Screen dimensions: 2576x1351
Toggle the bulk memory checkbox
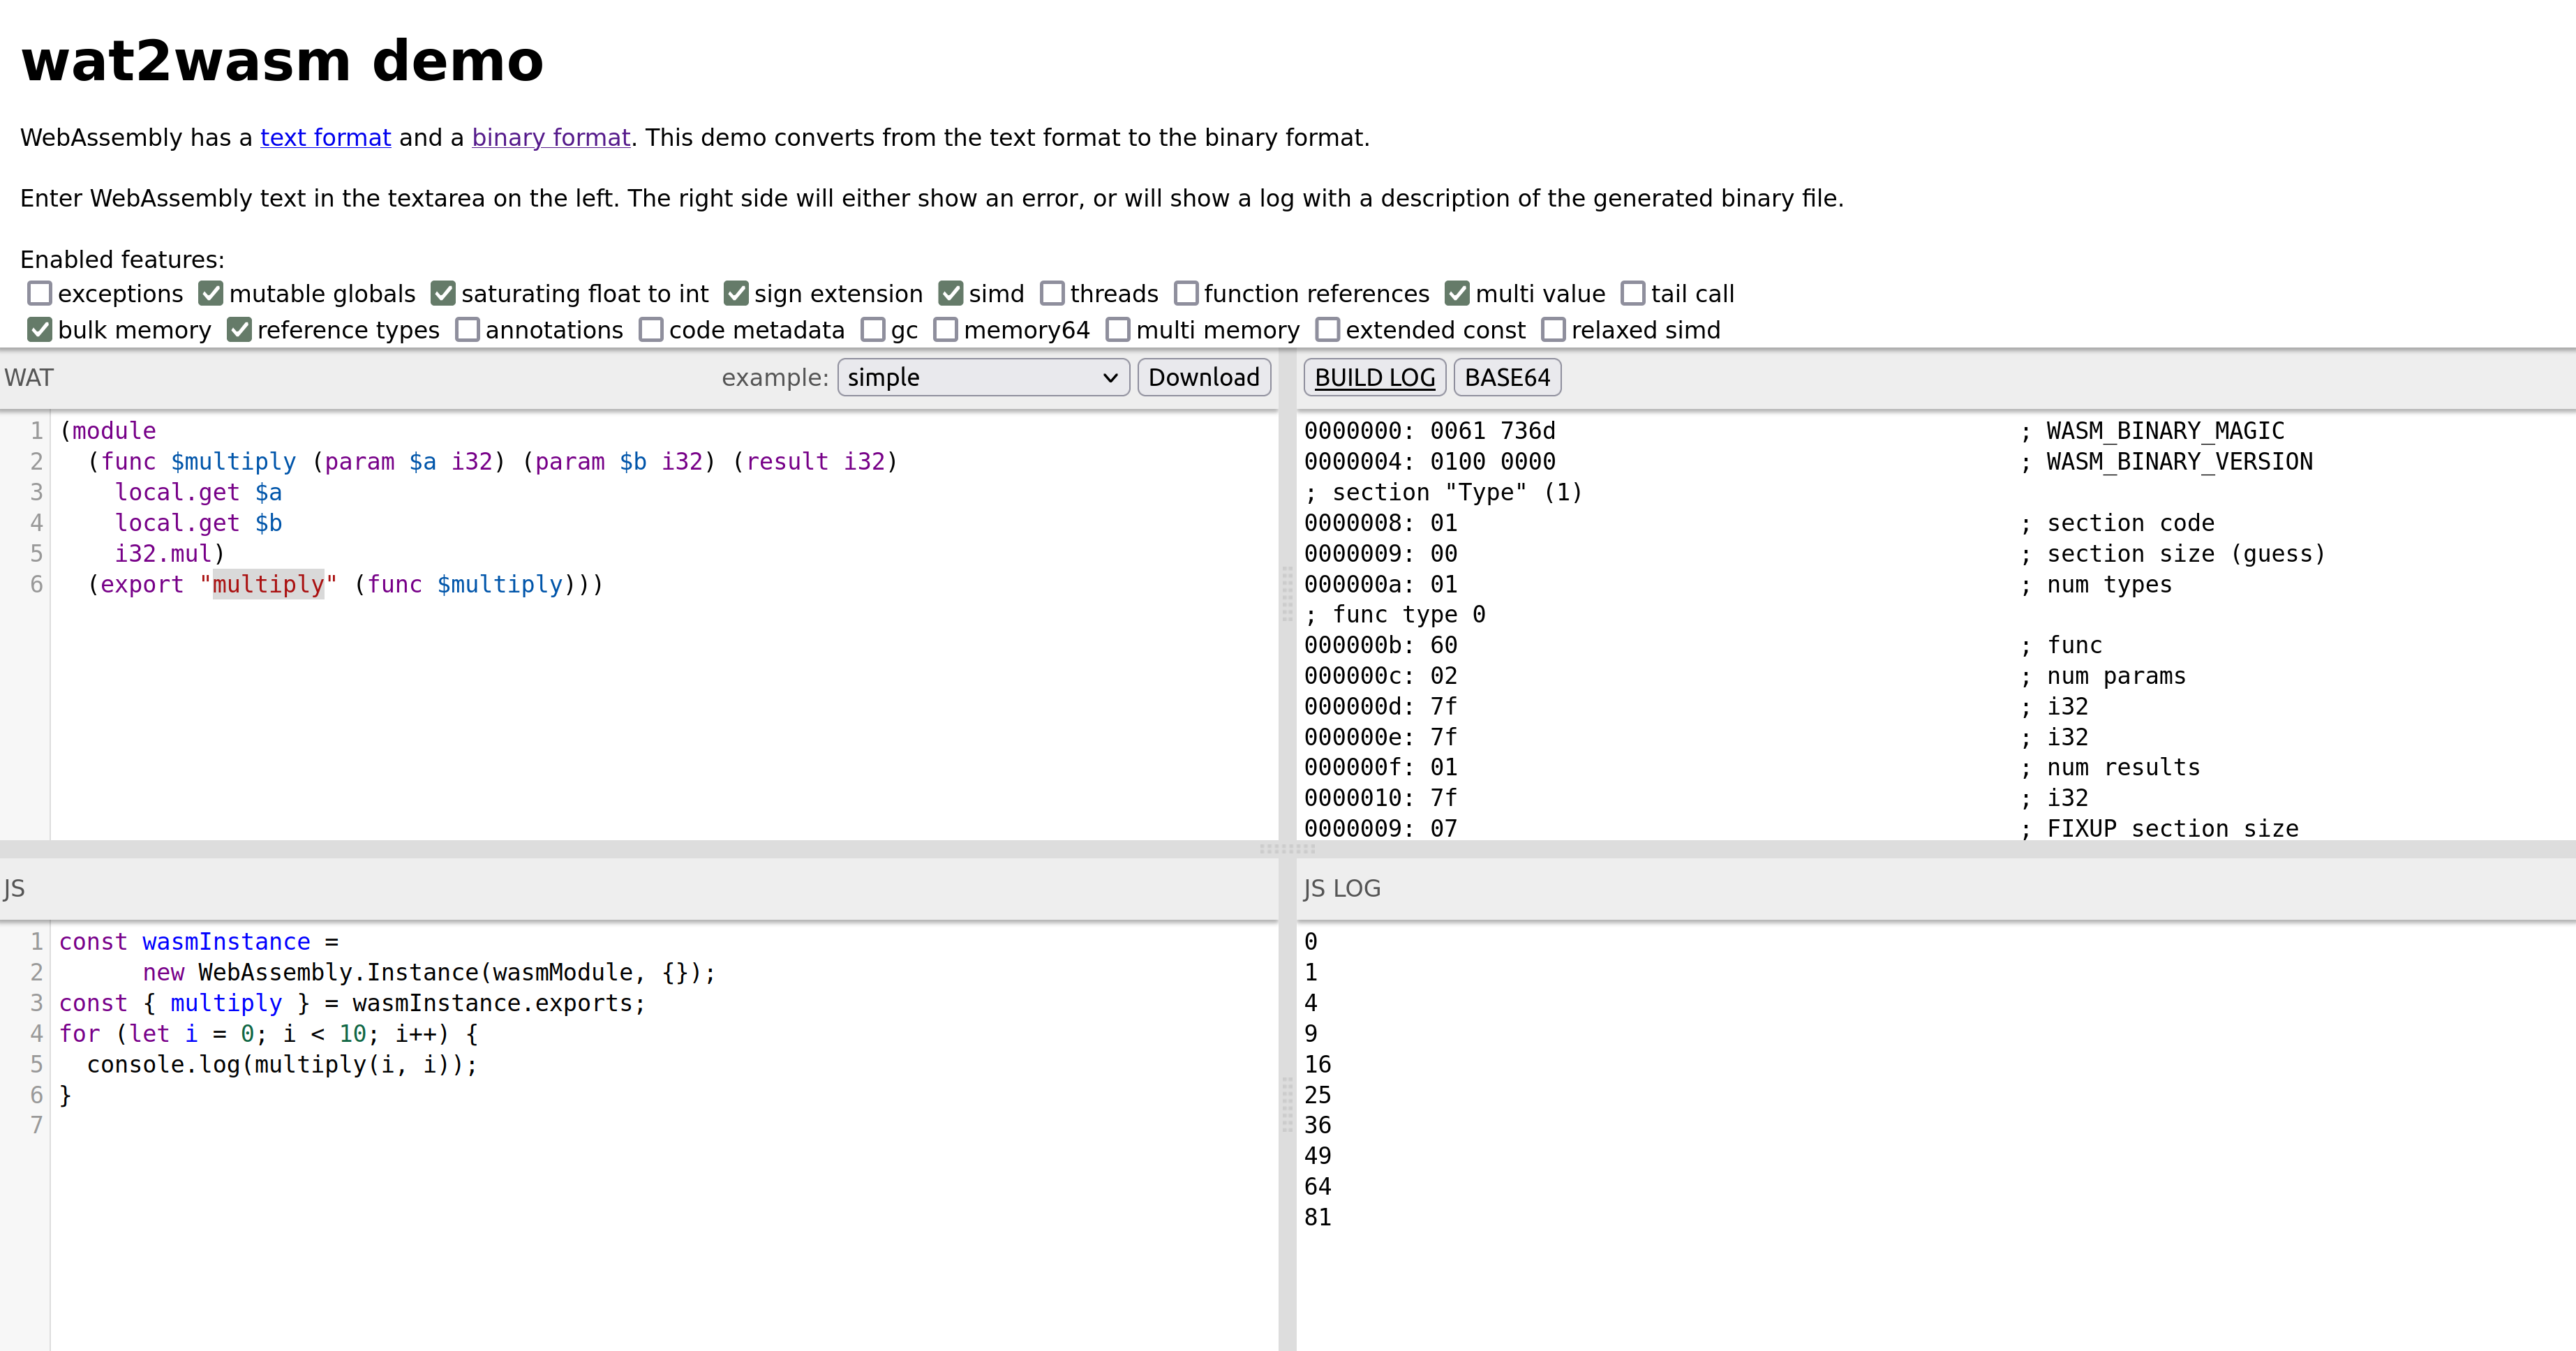click(x=39, y=329)
